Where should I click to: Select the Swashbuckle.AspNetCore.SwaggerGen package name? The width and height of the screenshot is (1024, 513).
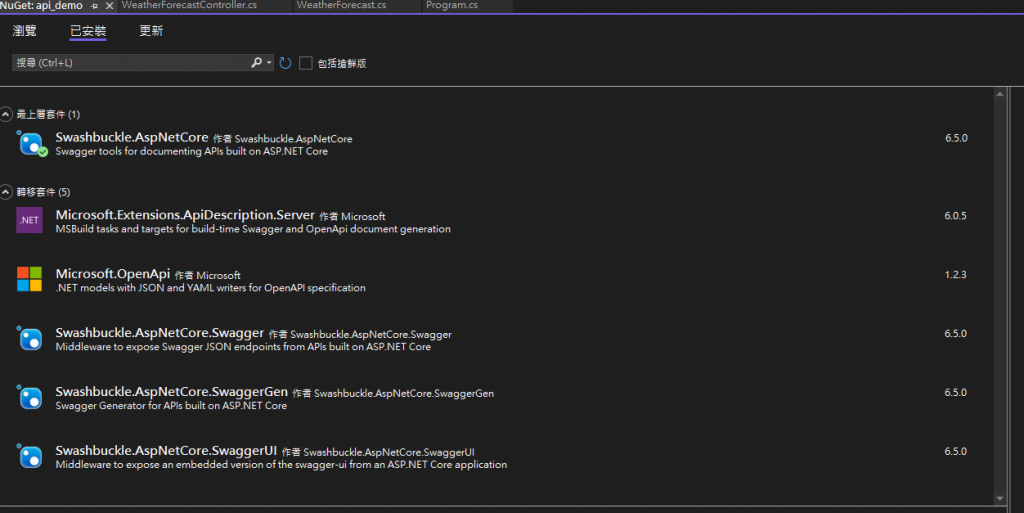pyautogui.click(x=172, y=392)
